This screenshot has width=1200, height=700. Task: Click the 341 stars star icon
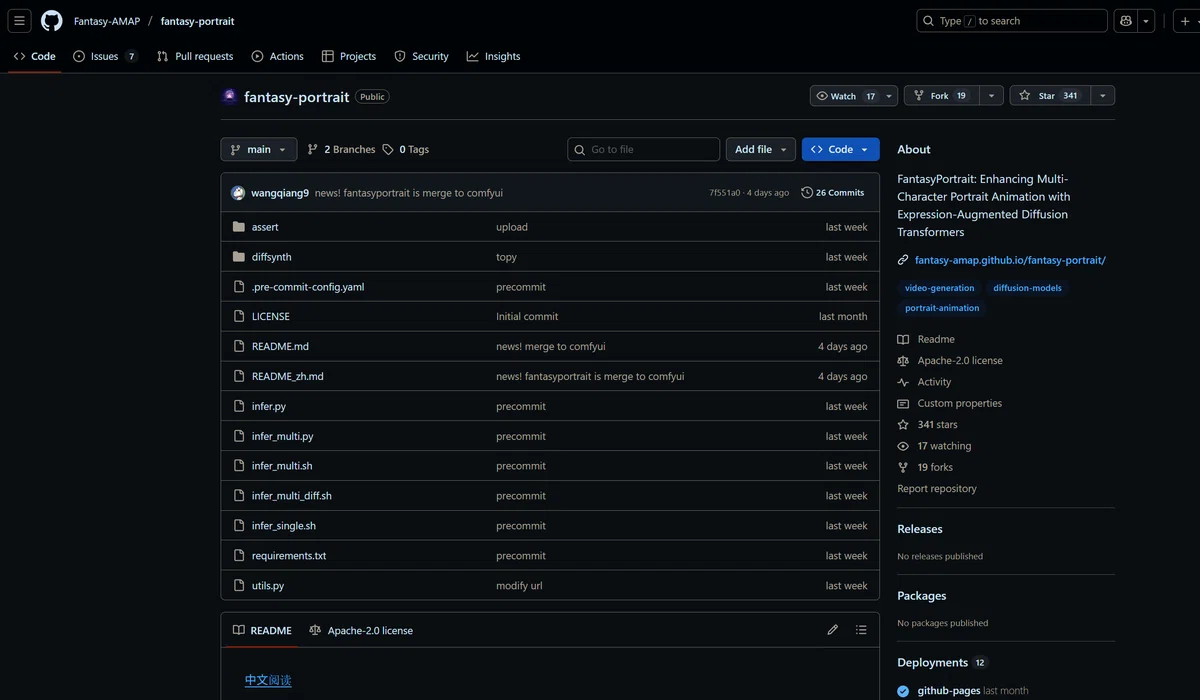[x=903, y=425]
